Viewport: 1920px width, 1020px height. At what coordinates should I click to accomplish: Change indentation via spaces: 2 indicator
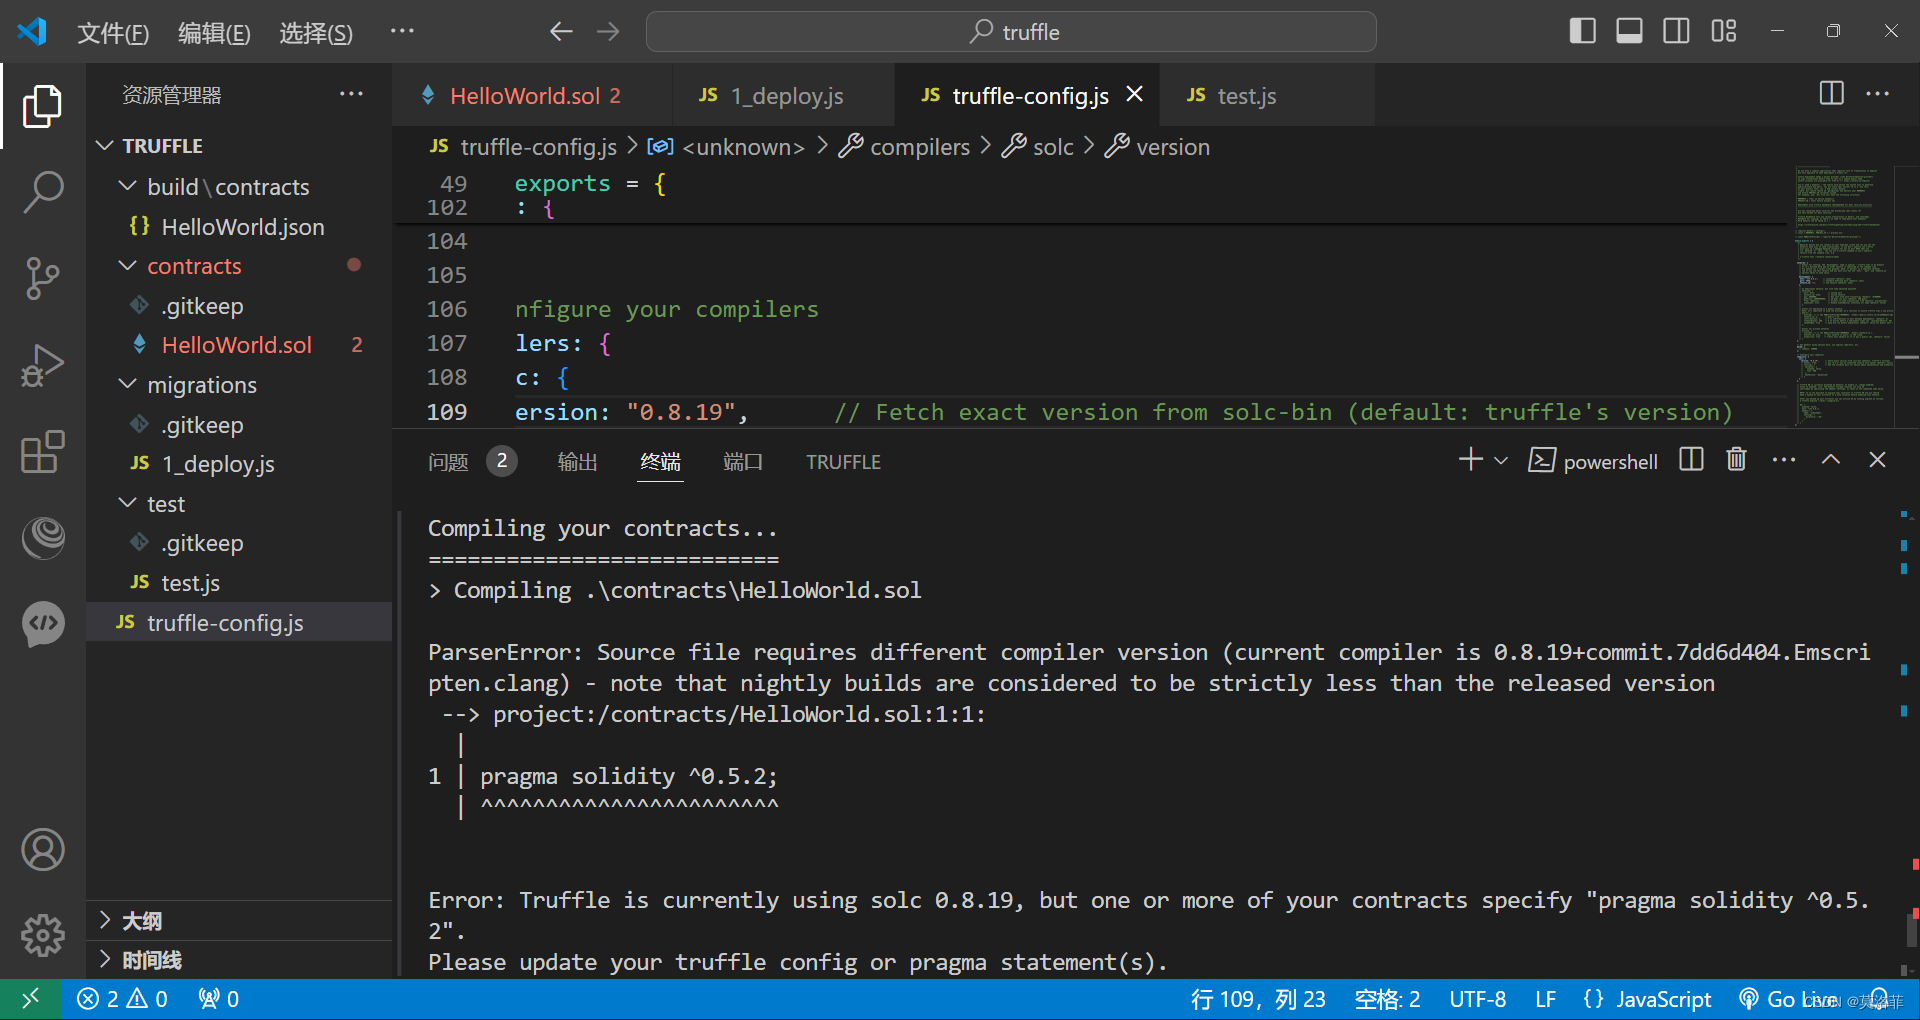[1387, 999]
